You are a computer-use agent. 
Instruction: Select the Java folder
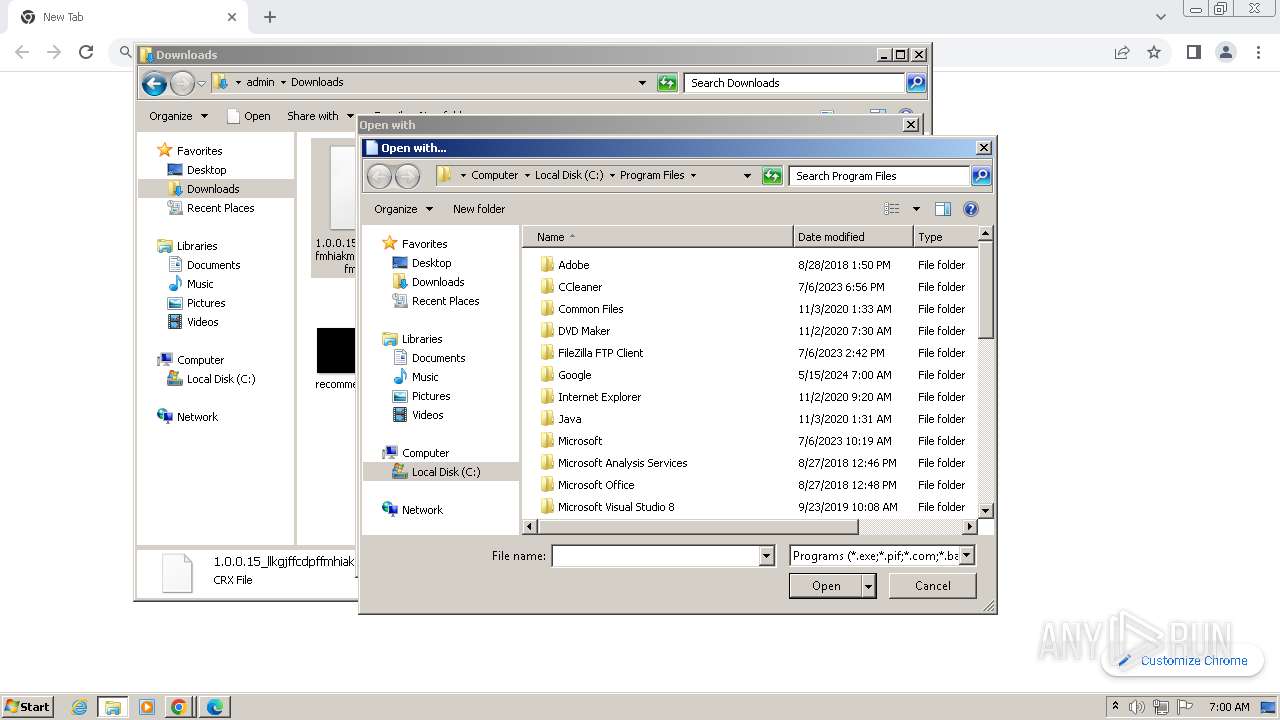pyautogui.click(x=569, y=419)
